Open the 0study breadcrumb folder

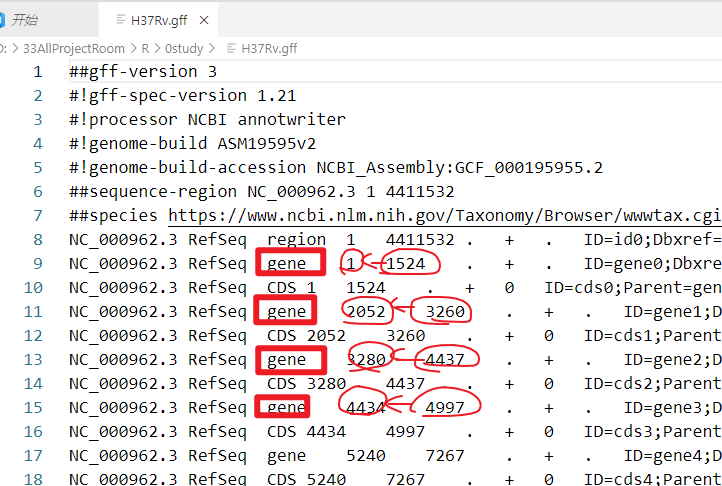[x=184, y=48]
